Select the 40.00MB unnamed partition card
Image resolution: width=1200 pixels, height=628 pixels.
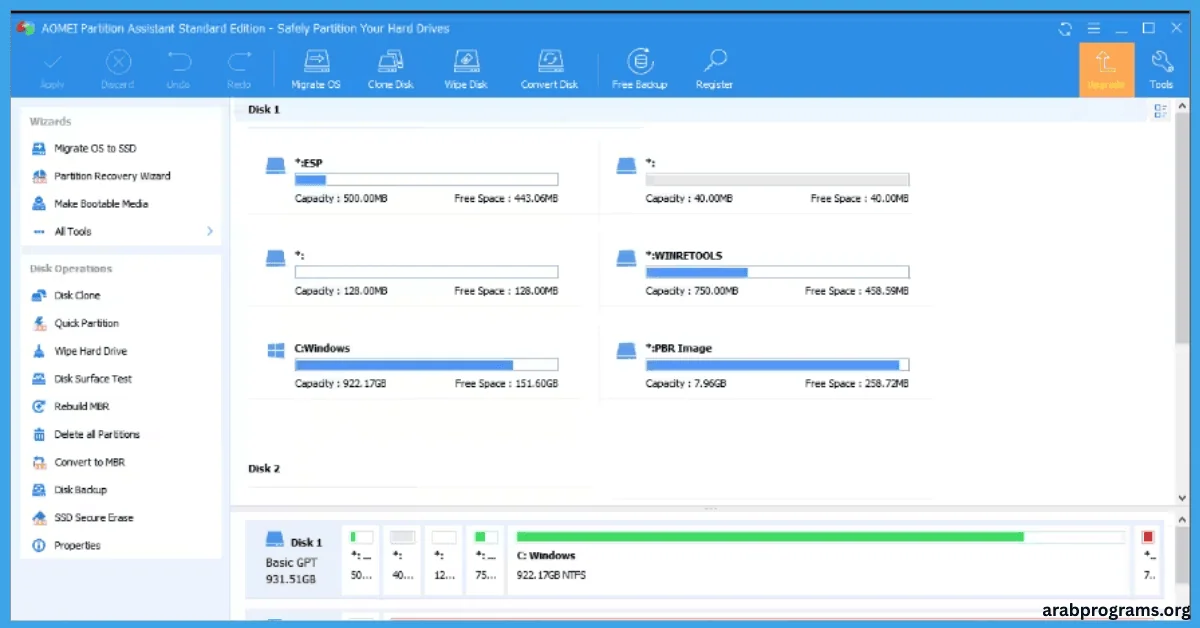pyautogui.click(x=765, y=180)
